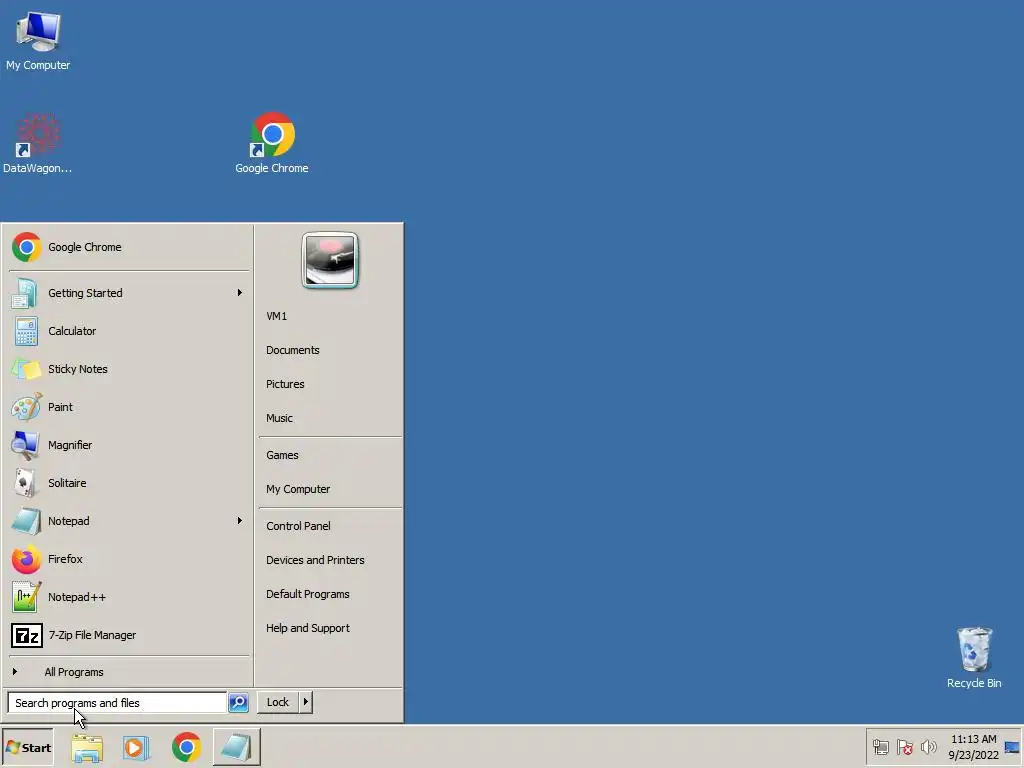This screenshot has height=768, width=1024.
Task: Click the volume speaker tray icon
Action: pyautogui.click(x=928, y=747)
